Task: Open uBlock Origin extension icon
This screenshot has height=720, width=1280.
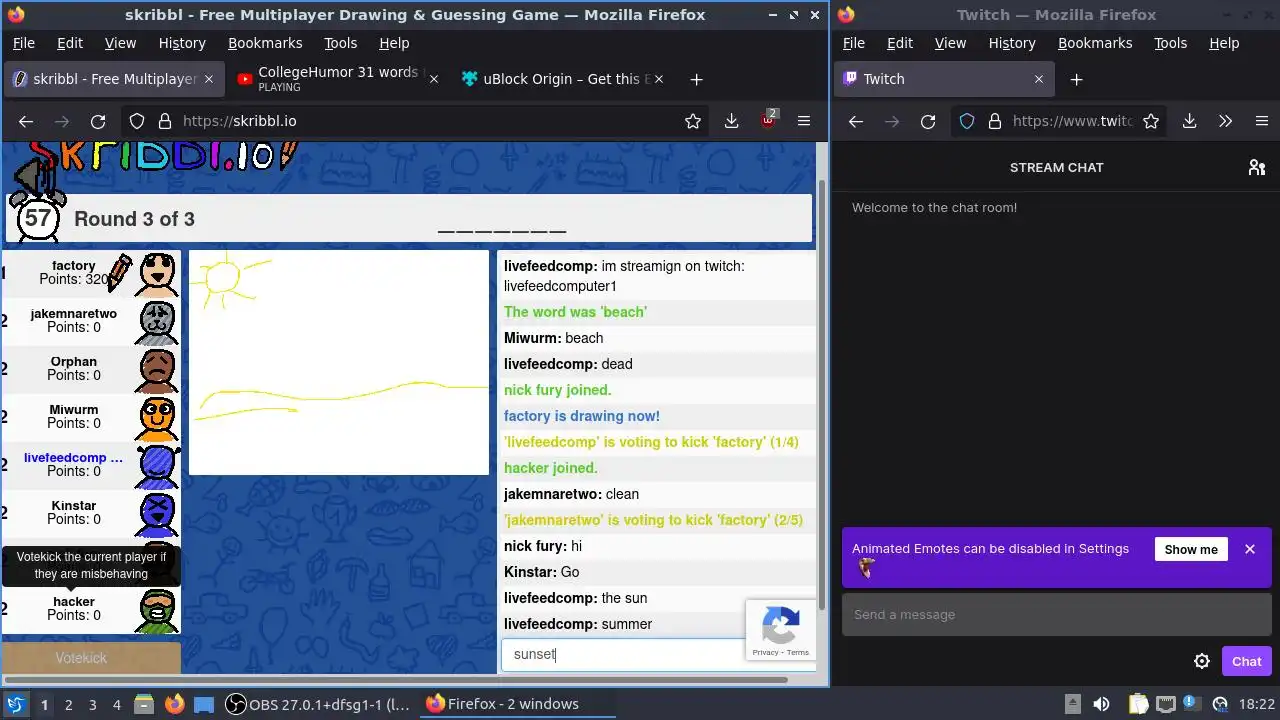Action: pos(768,120)
